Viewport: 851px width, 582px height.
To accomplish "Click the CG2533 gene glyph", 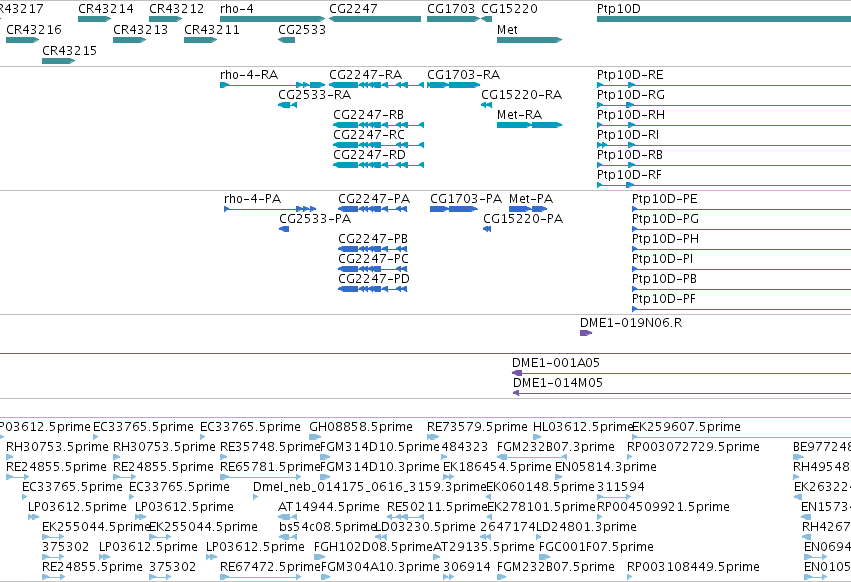I will point(287,40).
